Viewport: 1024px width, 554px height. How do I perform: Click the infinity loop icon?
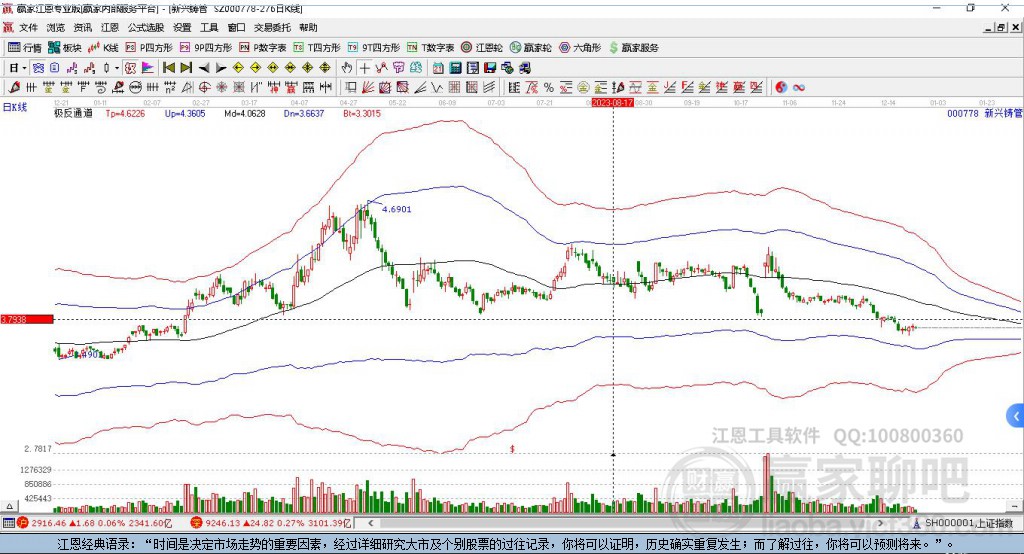[799, 87]
